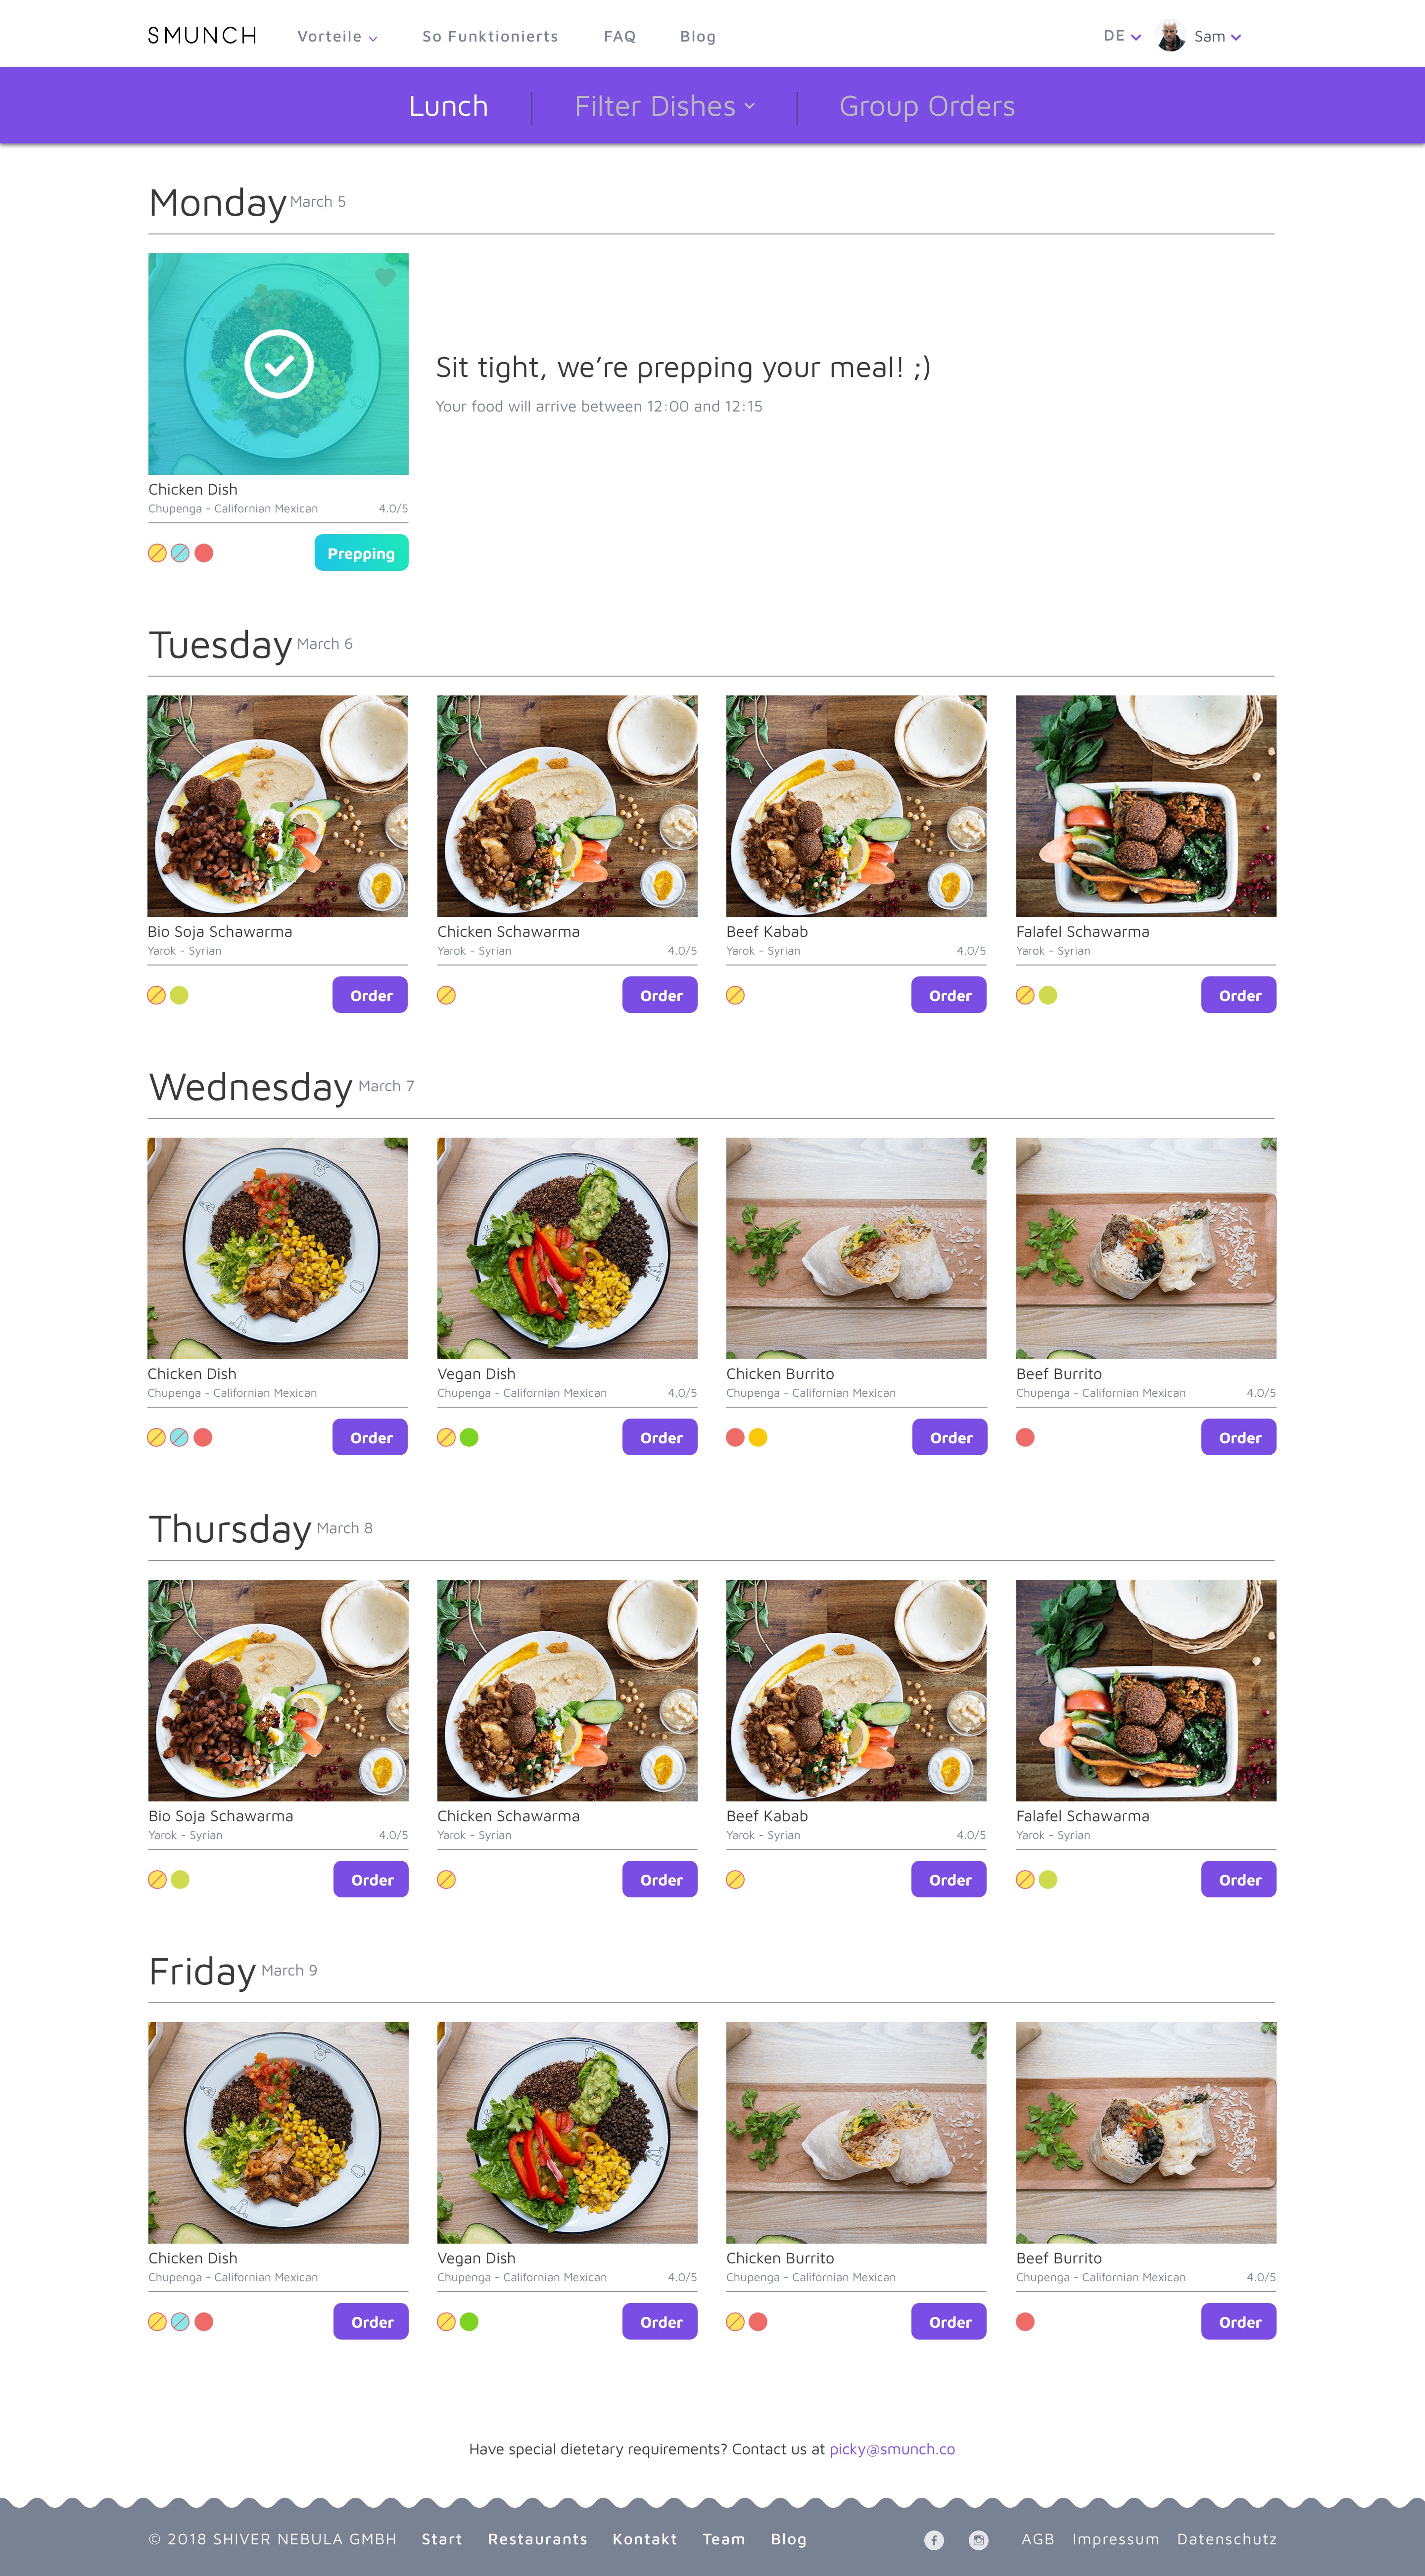Open the FAQ menu item
This screenshot has height=2576, width=1425.
620,36
